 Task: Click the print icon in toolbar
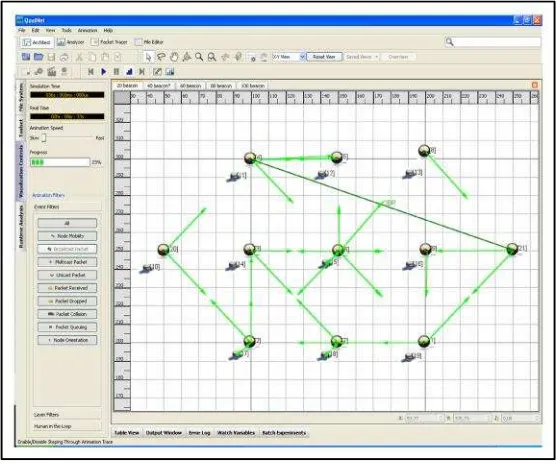[64, 57]
